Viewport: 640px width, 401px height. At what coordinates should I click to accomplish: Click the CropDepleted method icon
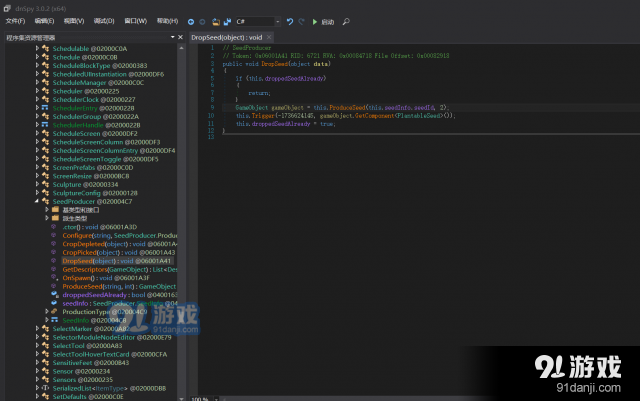point(54,244)
